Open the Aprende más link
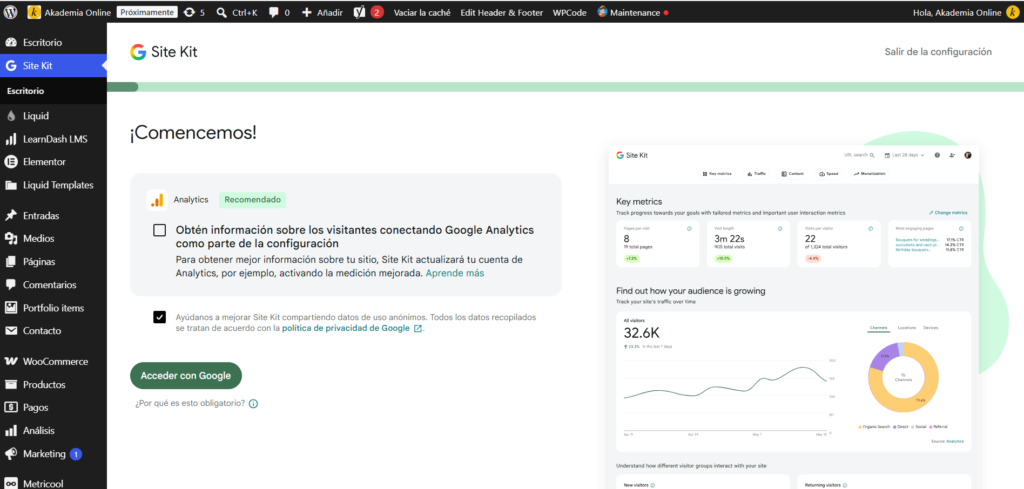1024x489 pixels. tap(455, 274)
